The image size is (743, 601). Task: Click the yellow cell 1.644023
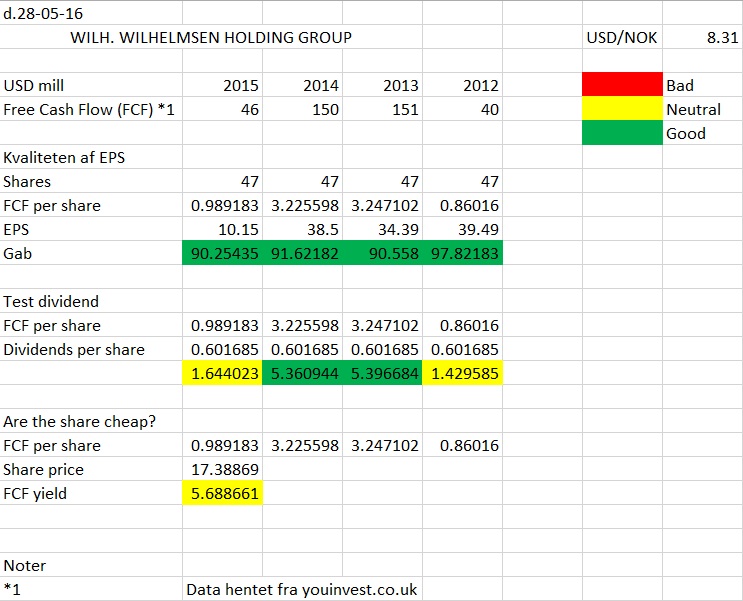tap(222, 373)
